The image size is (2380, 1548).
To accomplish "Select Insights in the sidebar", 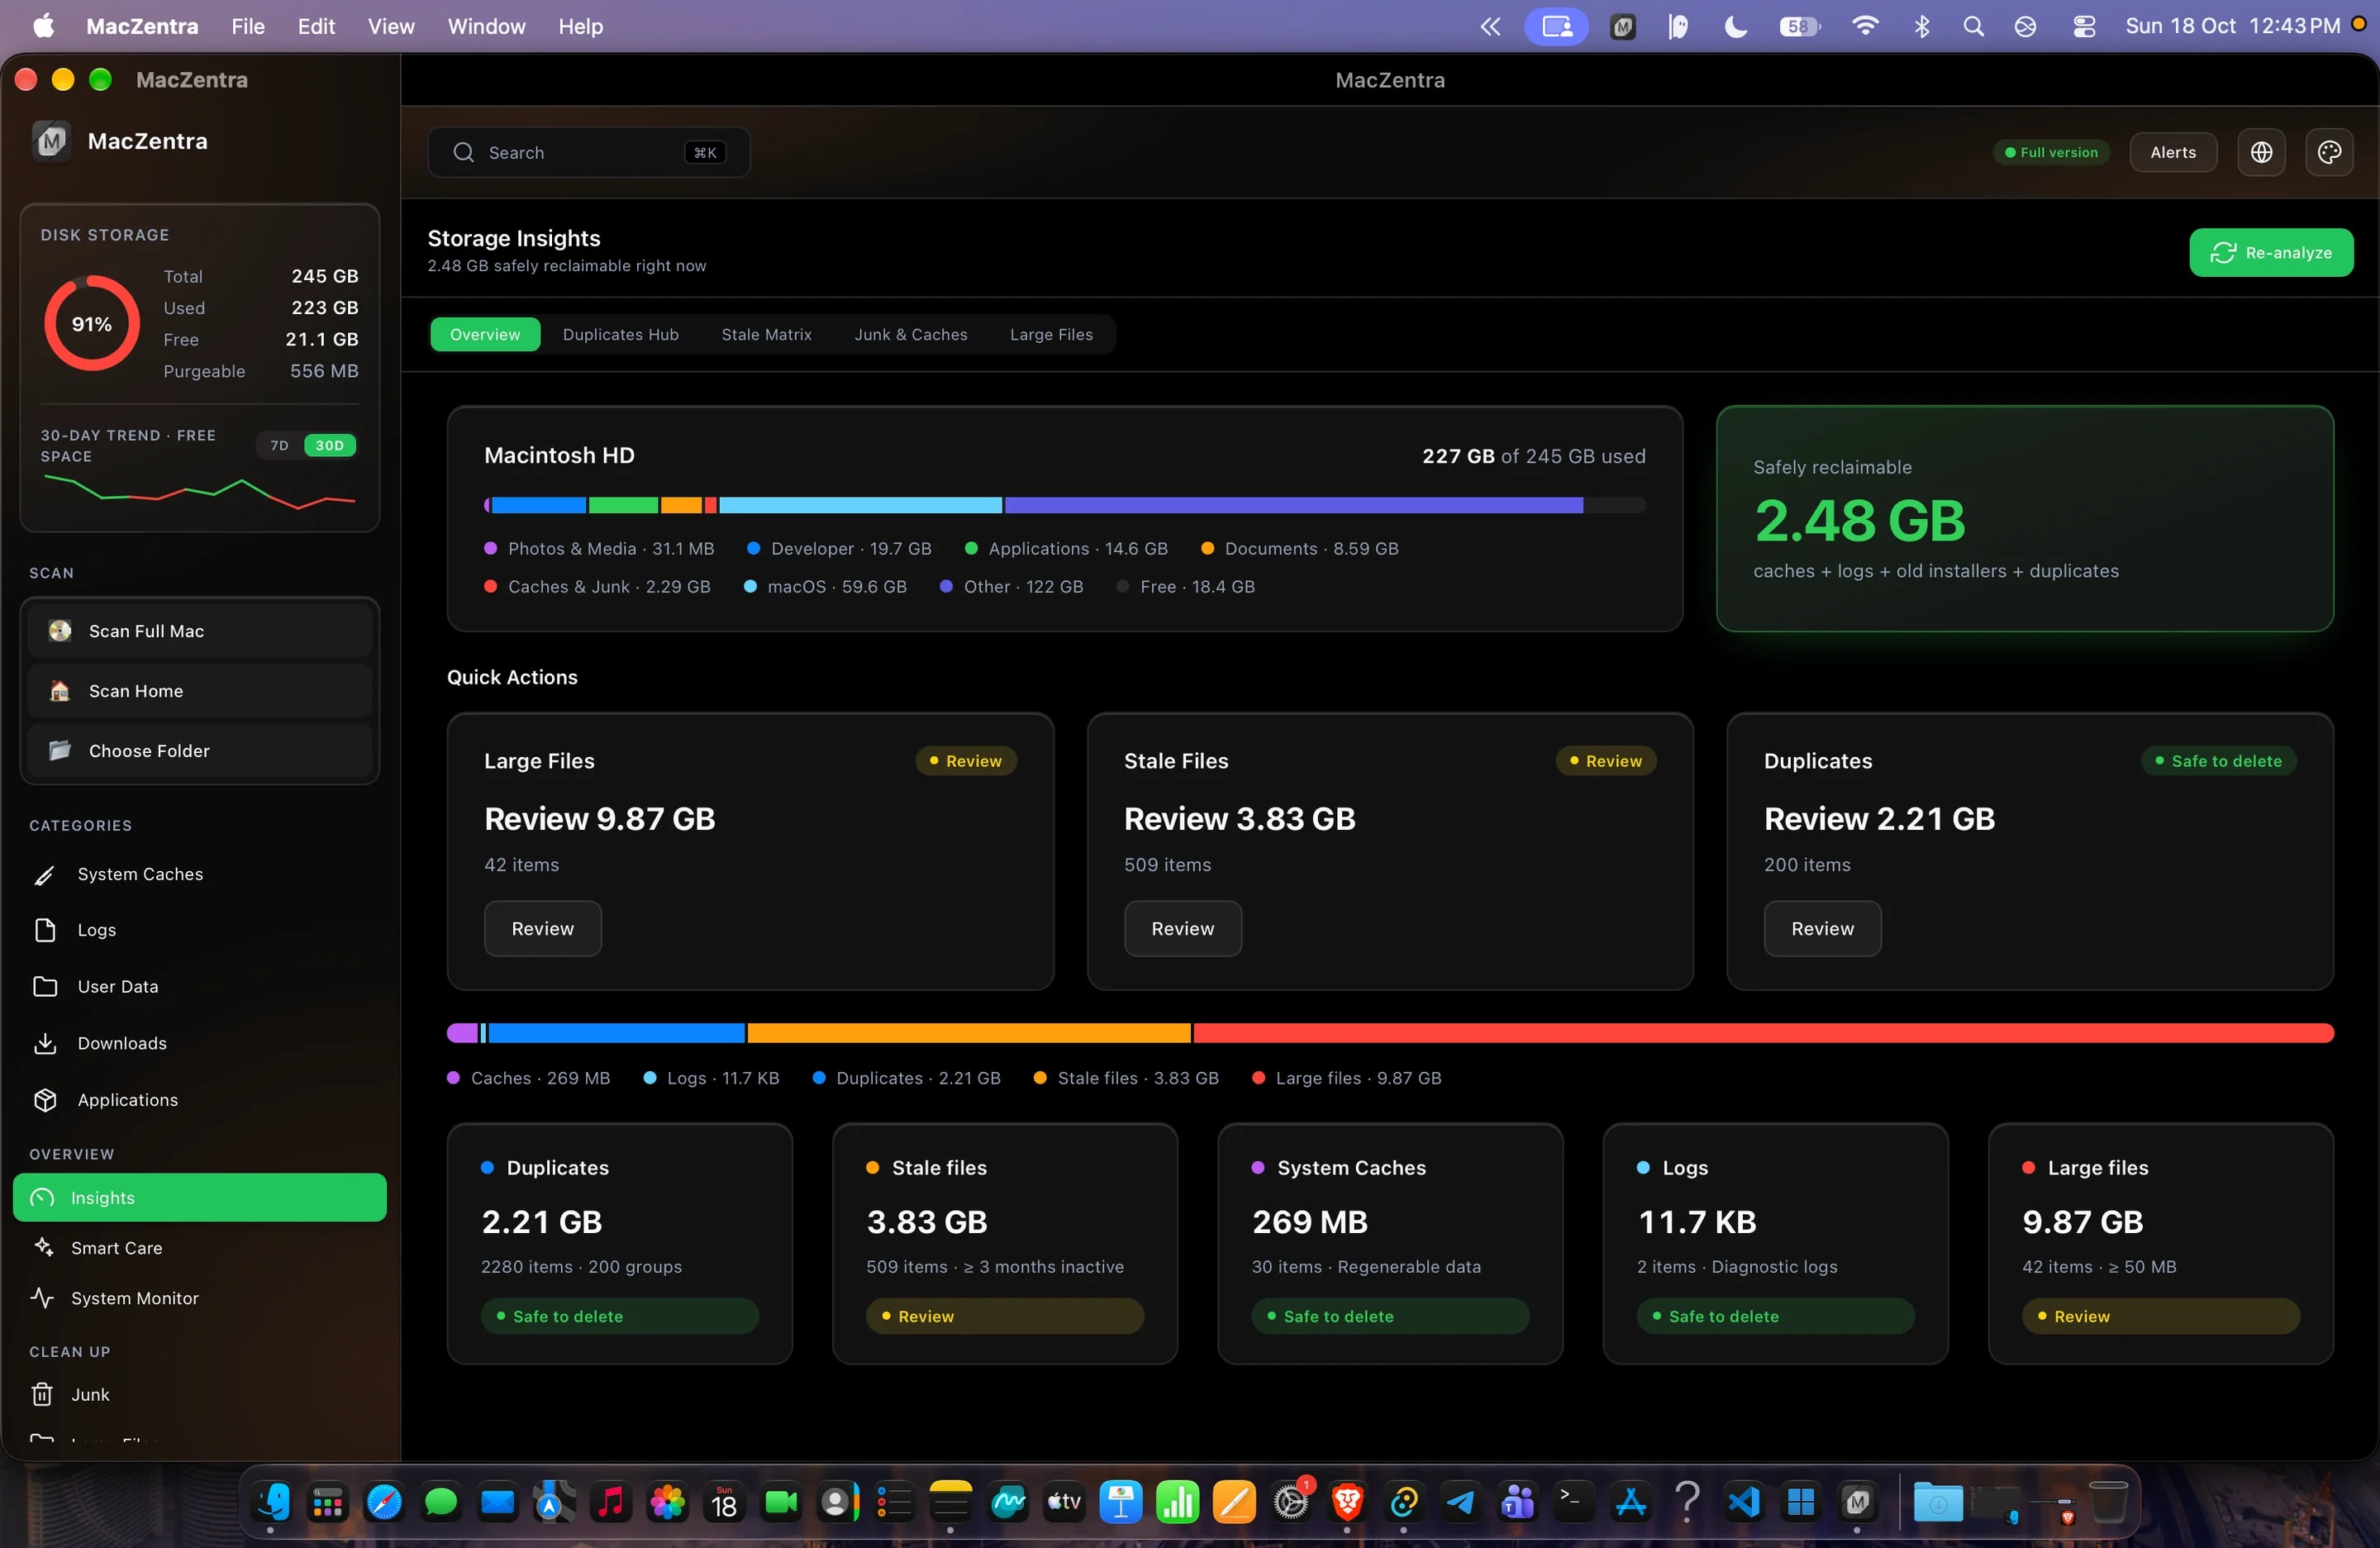I will pyautogui.click(x=200, y=1197).
